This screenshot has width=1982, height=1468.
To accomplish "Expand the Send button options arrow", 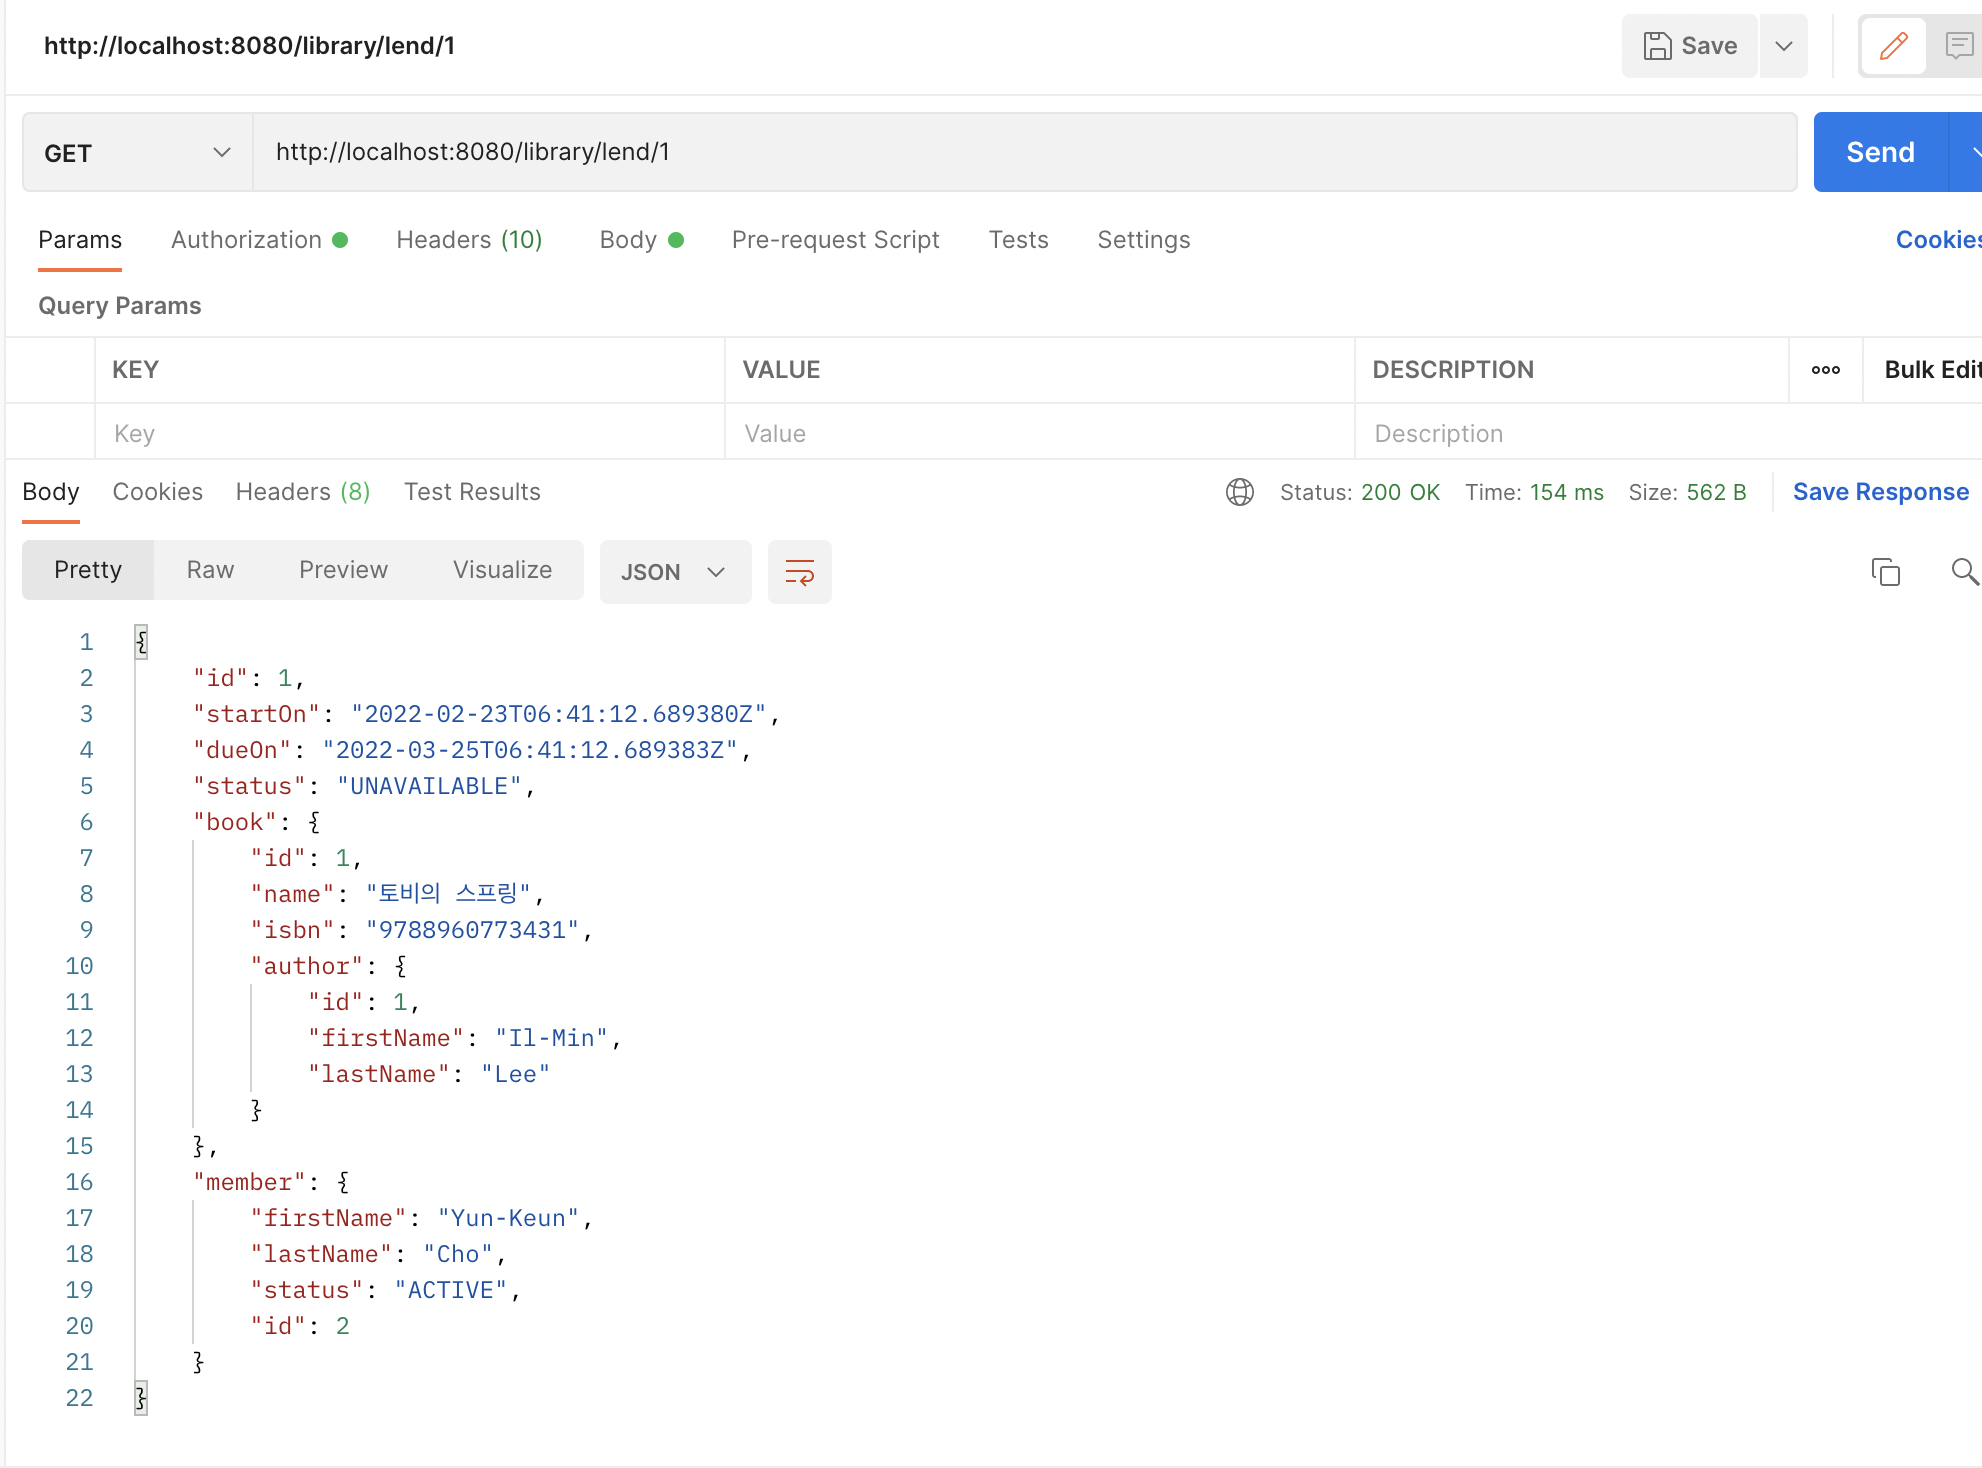I will click(1975, 151).
